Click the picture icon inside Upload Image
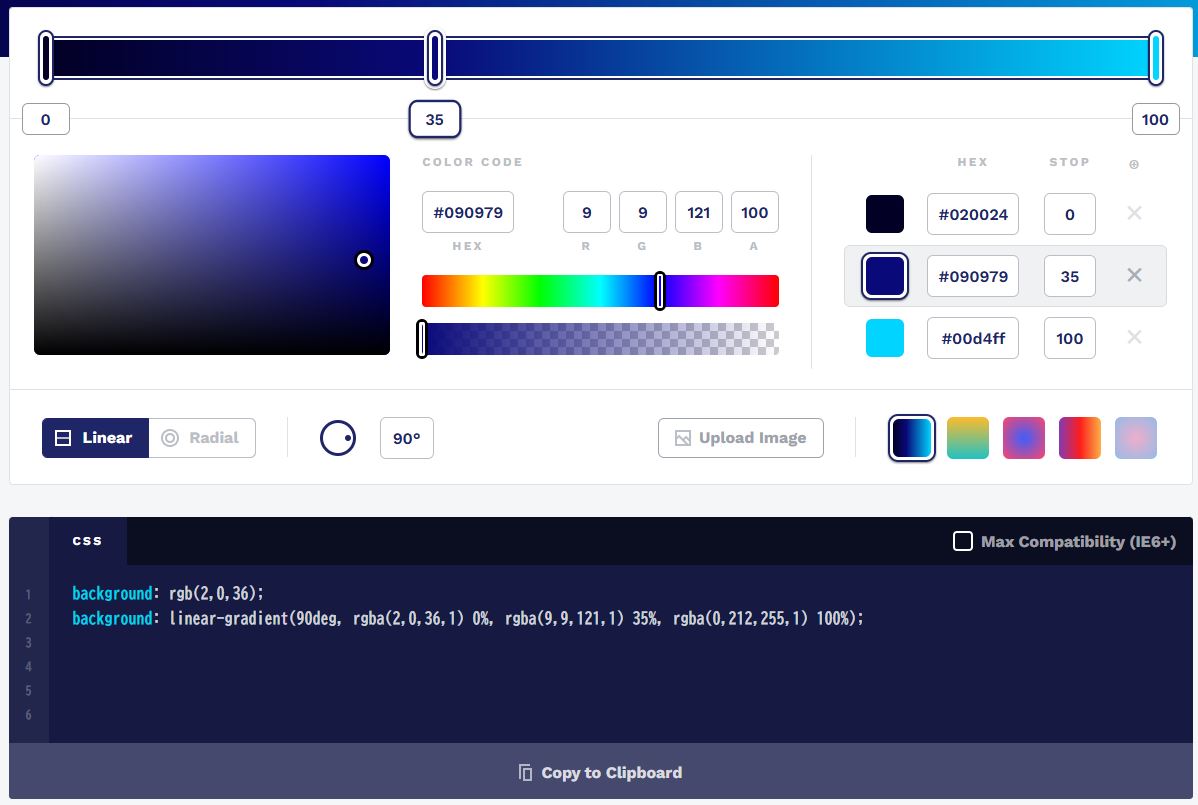Screen dimensions: 1198x805 click(683, 437)
